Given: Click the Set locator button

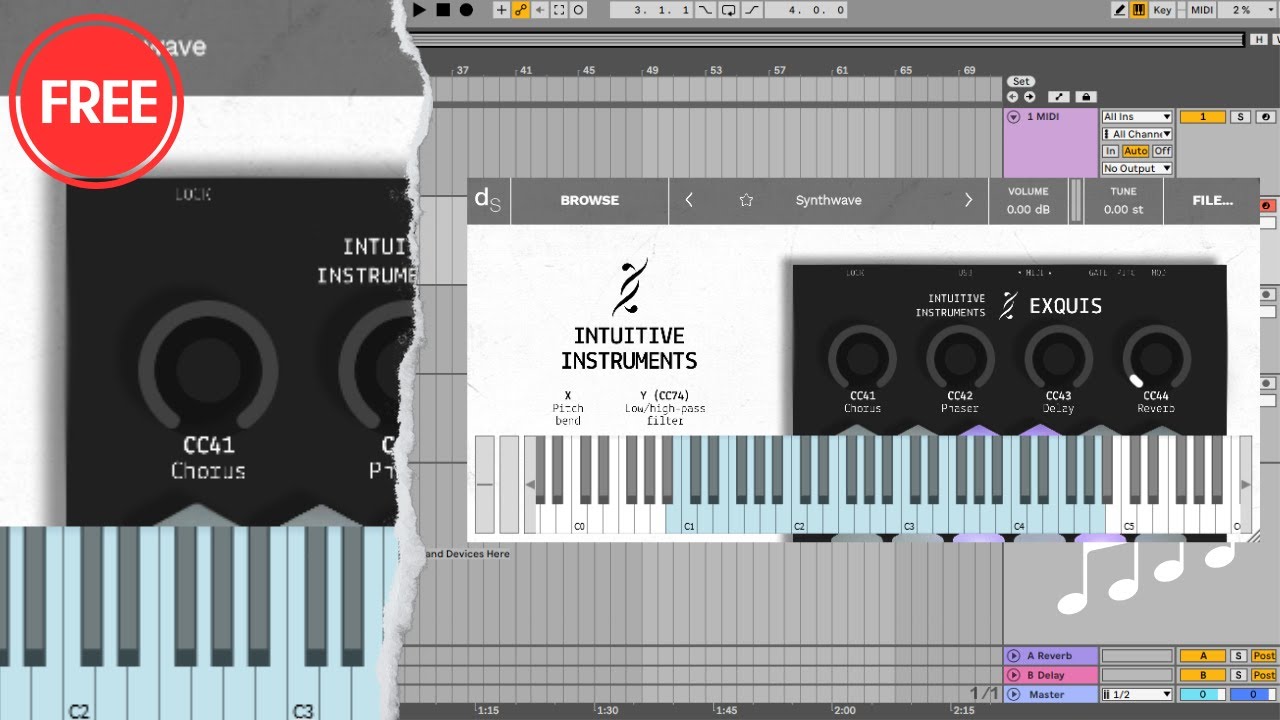Looking at the screenshot, I should tap(1021, 82).
